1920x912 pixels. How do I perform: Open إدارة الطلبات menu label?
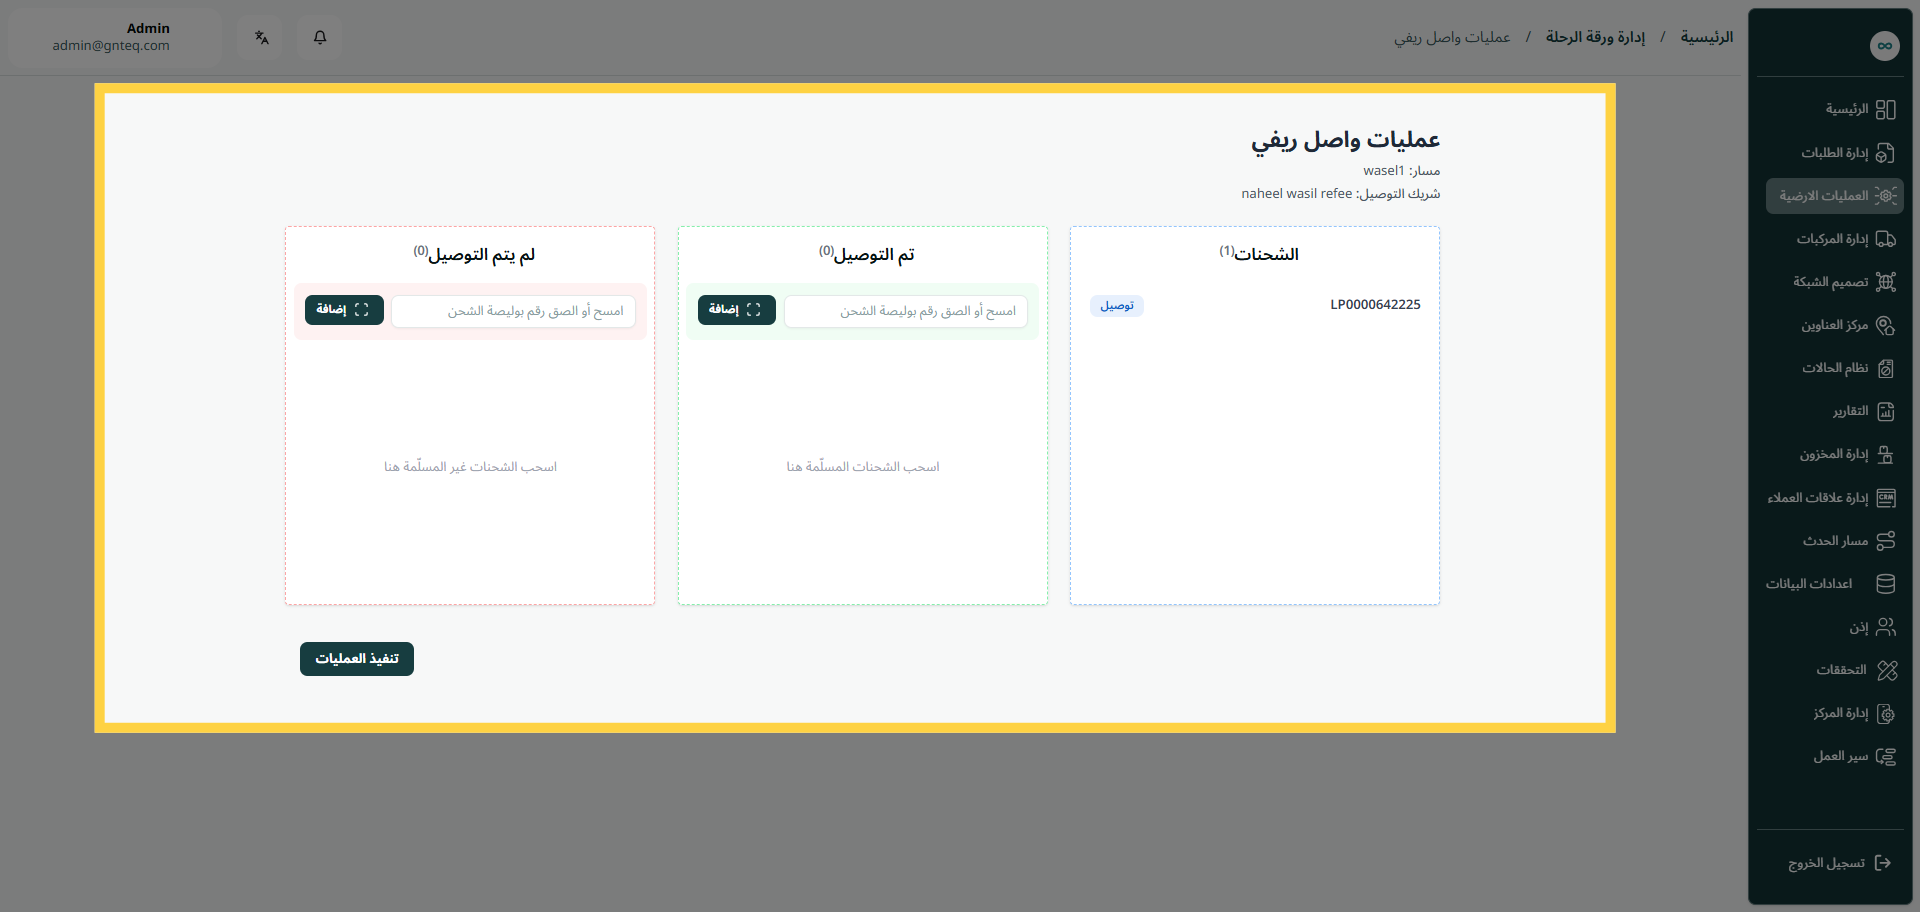tap(1835, 153)
